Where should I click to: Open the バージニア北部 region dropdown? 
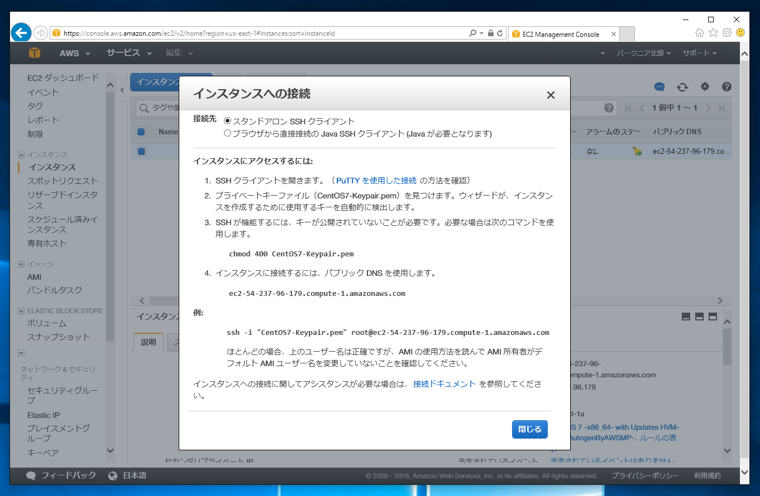point(643,53)
